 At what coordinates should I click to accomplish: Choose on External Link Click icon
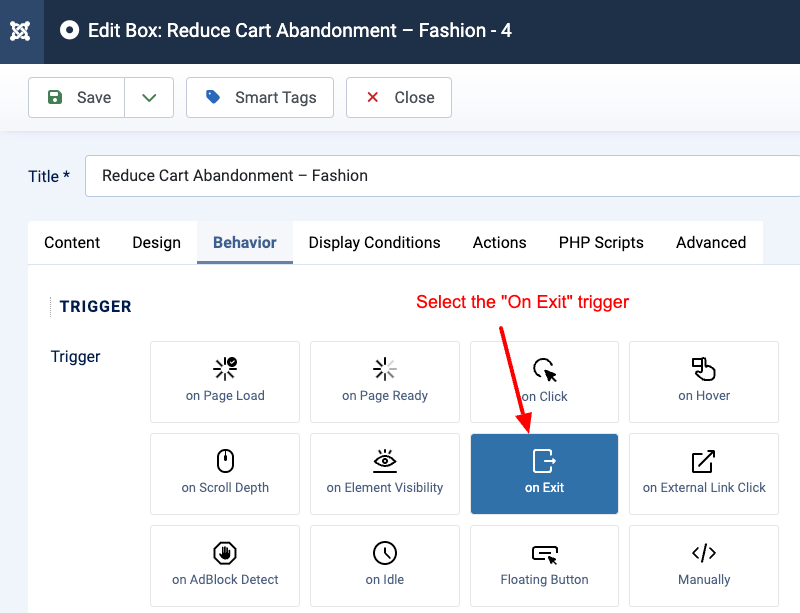(x=704, y=461)
